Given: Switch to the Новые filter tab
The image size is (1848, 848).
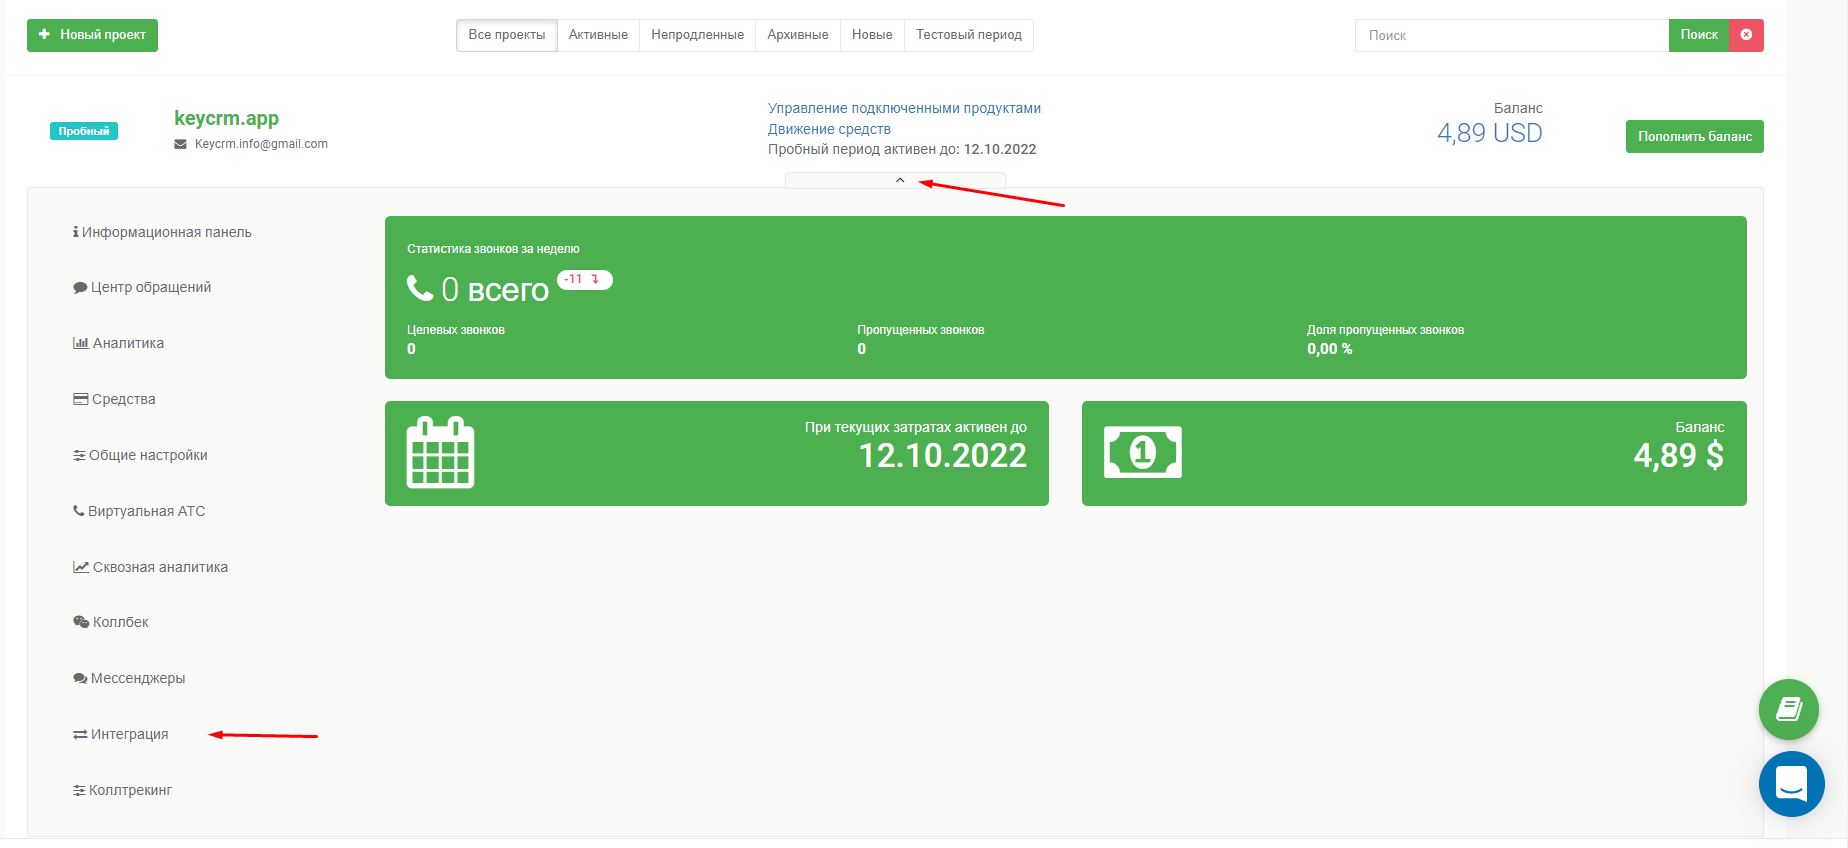Looking at the screenshot, I should (872, 35).
